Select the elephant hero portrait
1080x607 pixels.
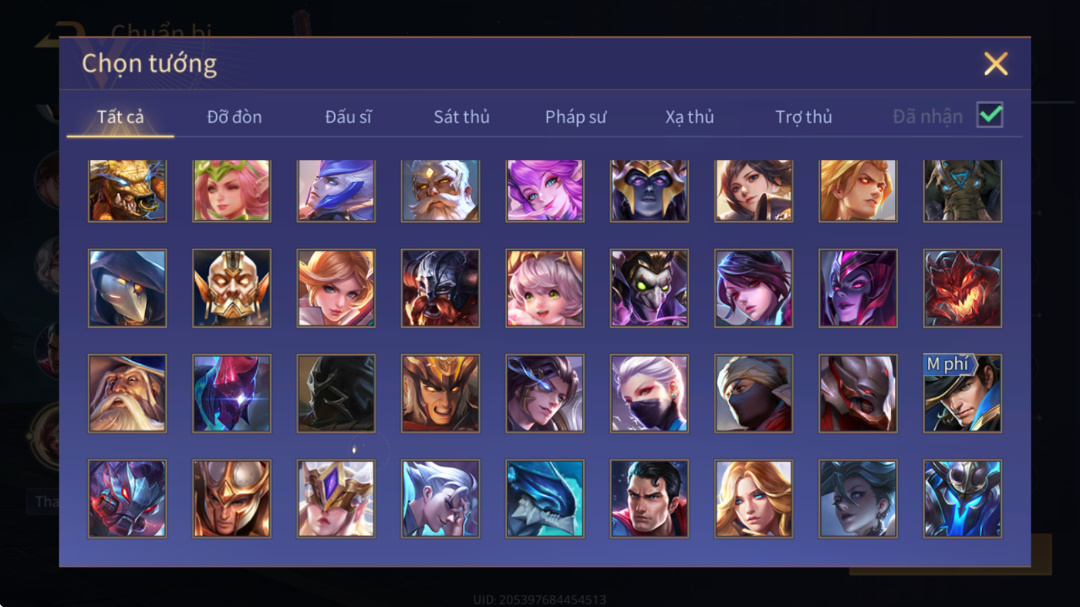[962, 191]
